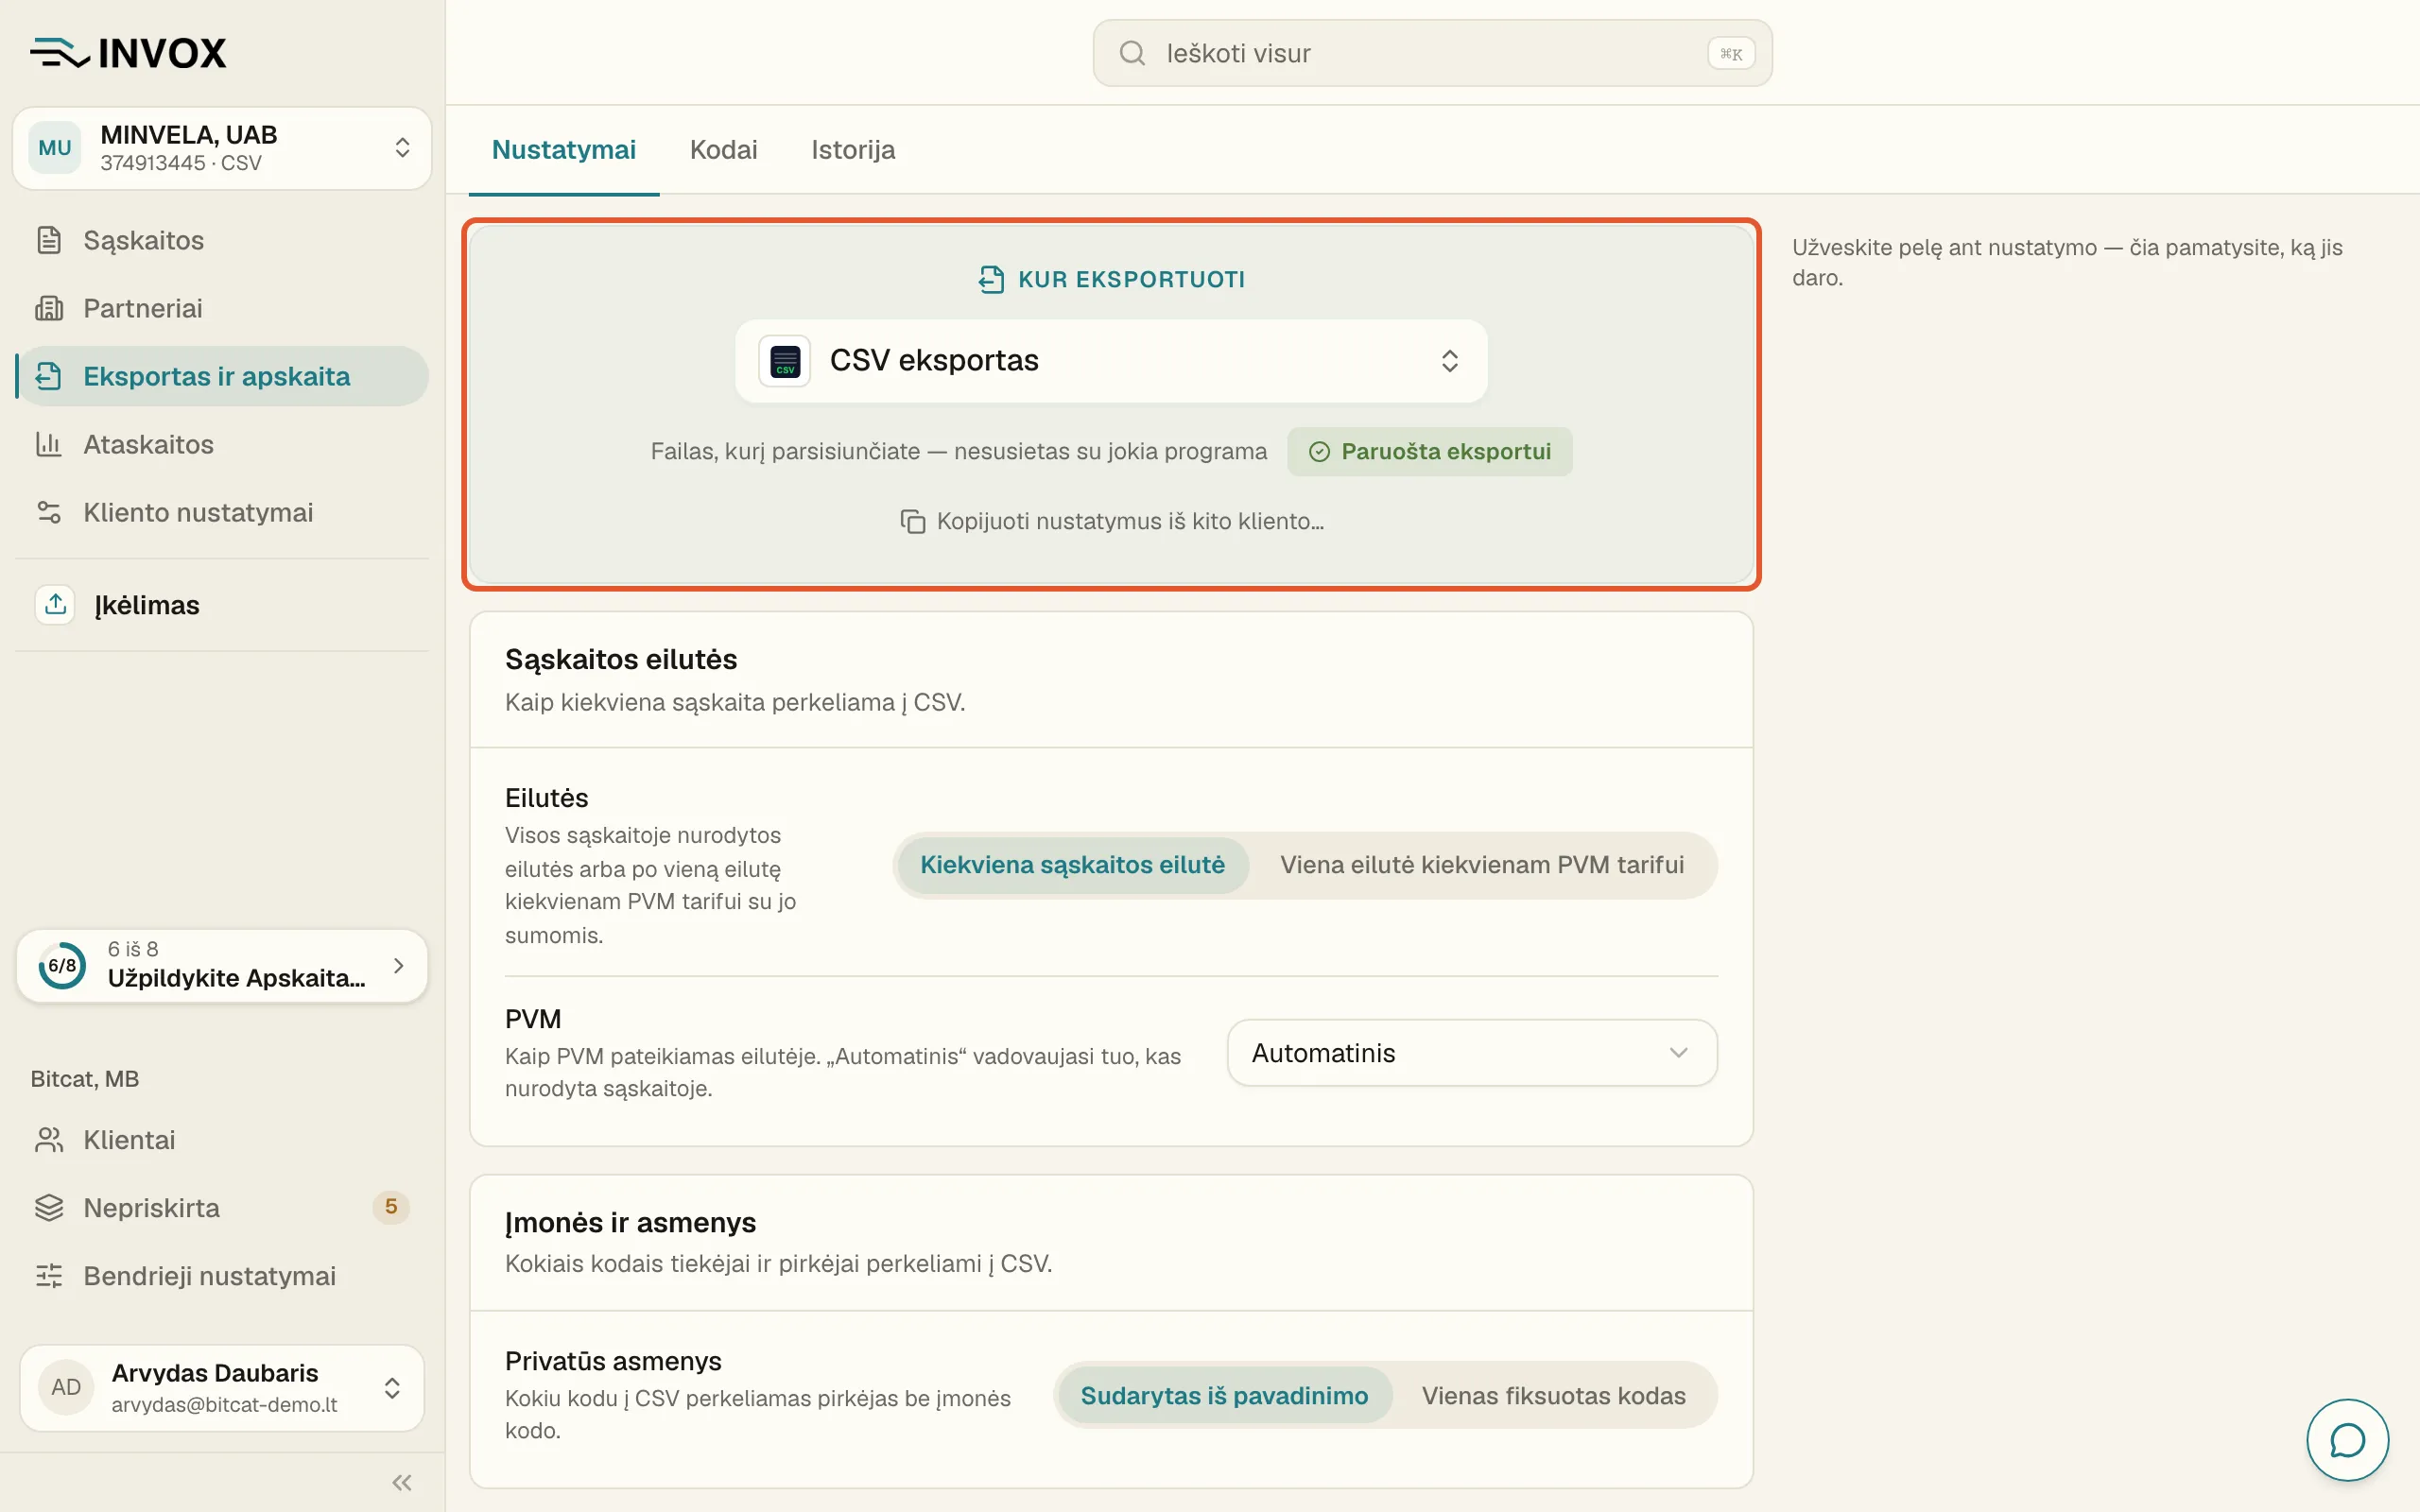Viewport: 2420px width, 1512px height.
Task: Expand the Užpildykite Apskaita progress card
Action: [x=222, y=965]
